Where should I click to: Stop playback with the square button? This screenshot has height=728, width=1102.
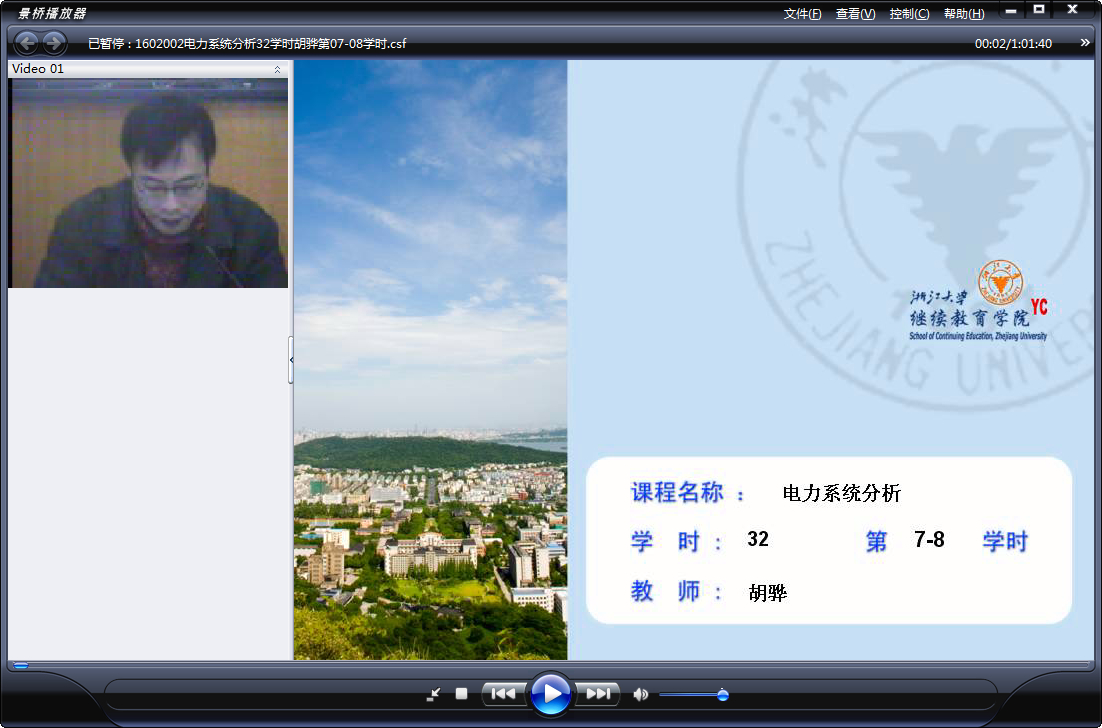tap(461, 694)
